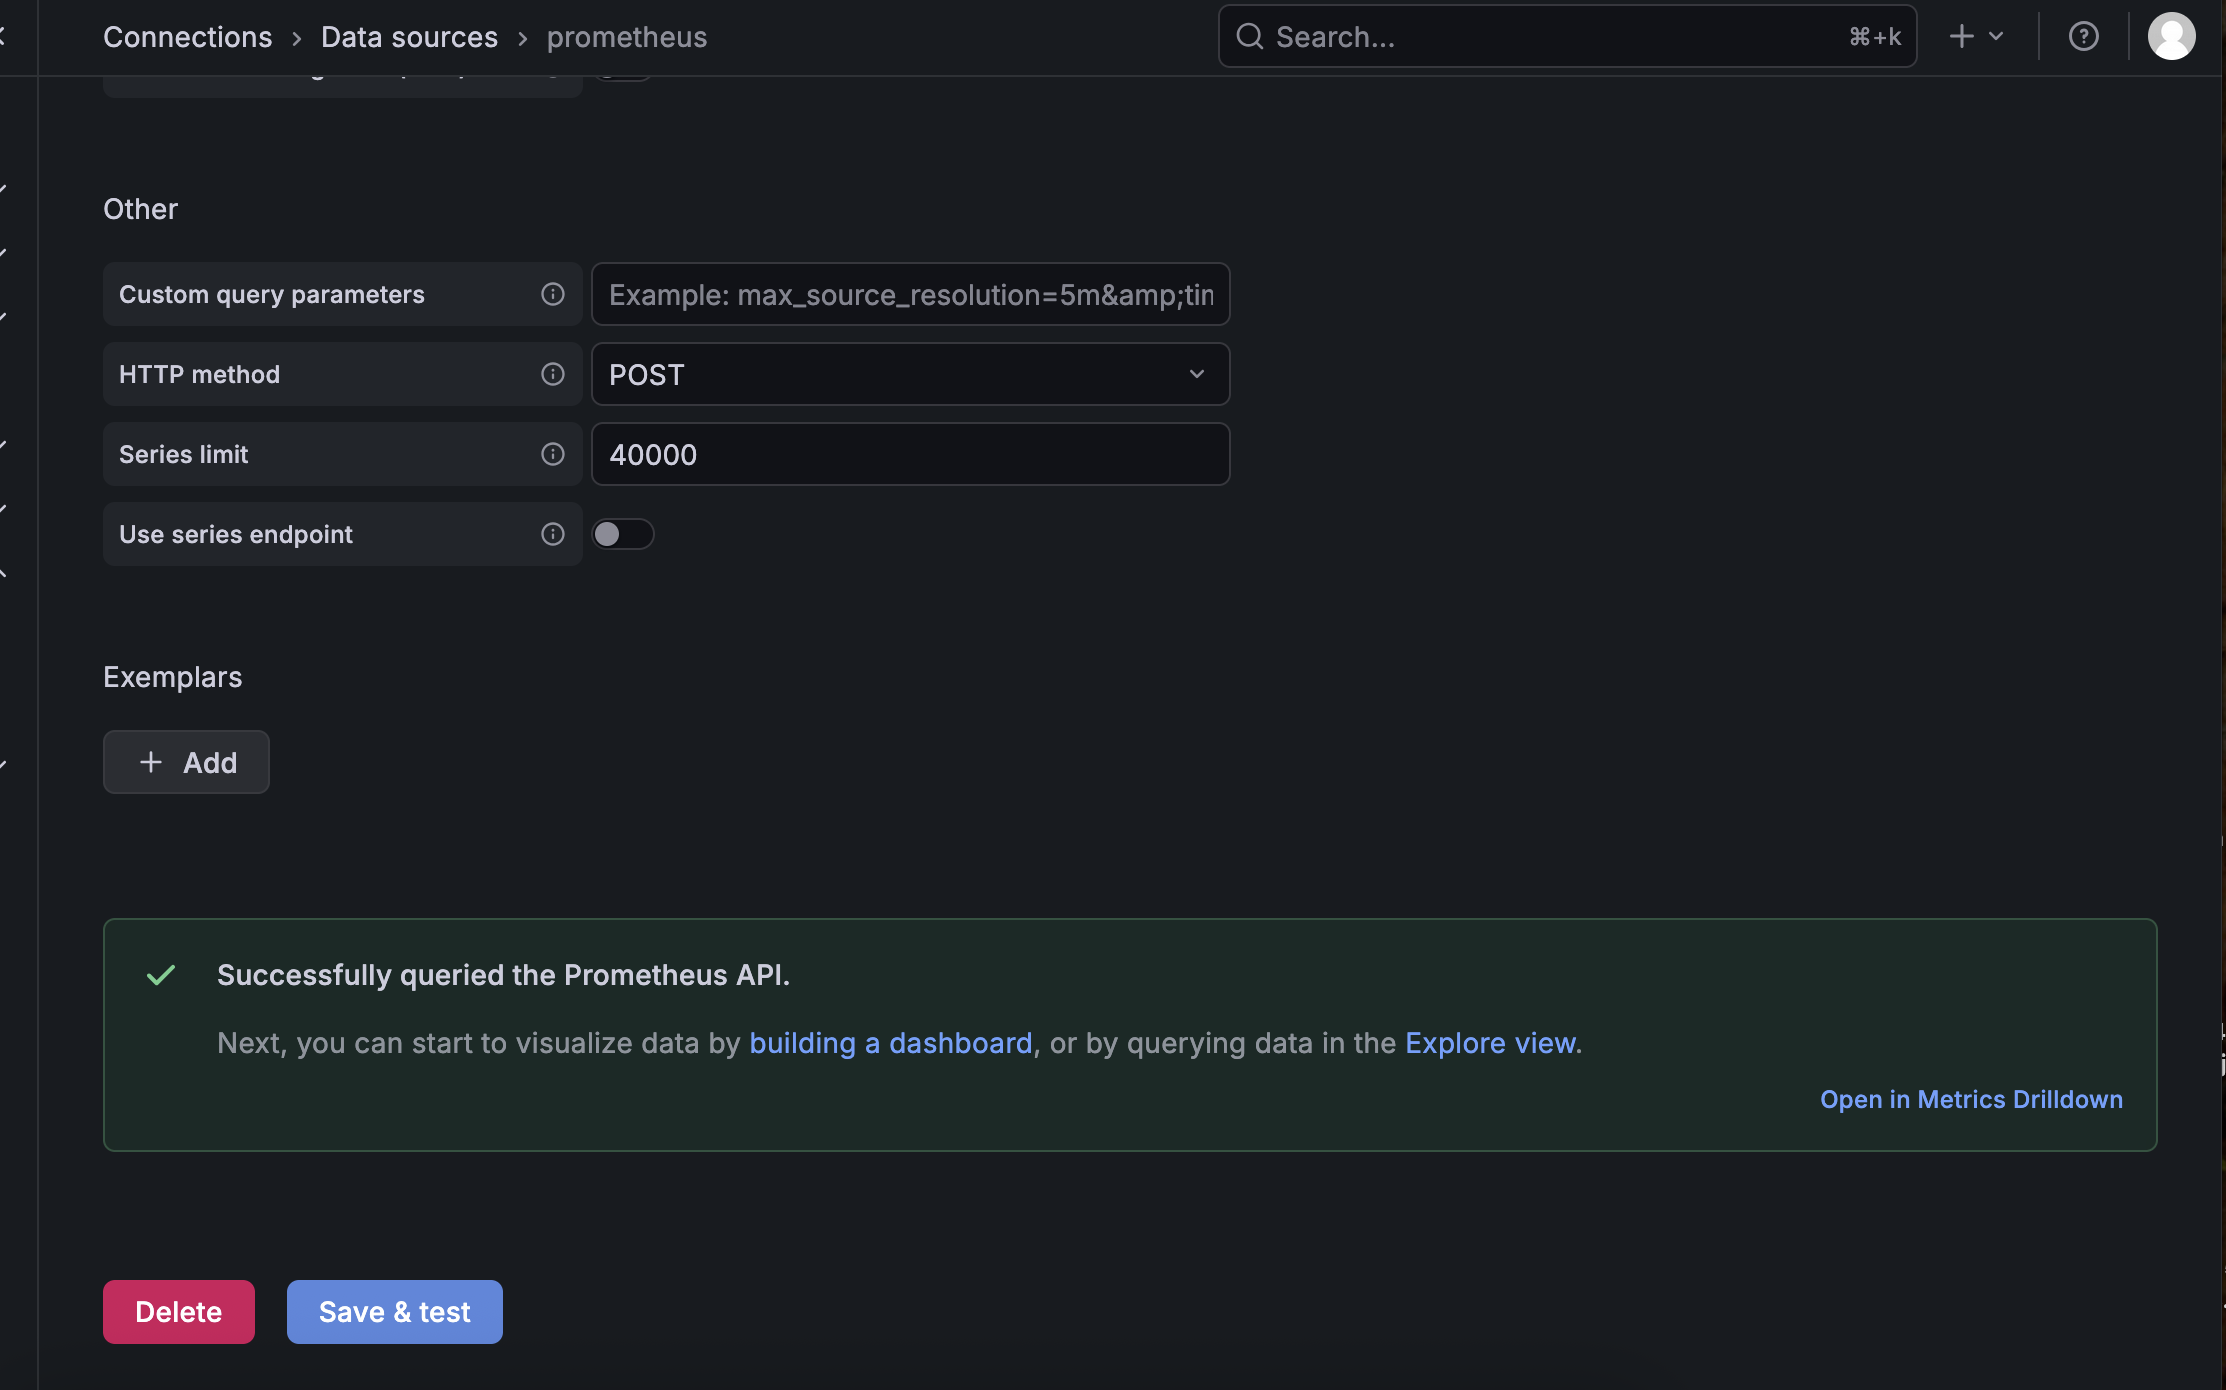
Task: Click Custom query parameters info icon
Action: pos(553,294)
